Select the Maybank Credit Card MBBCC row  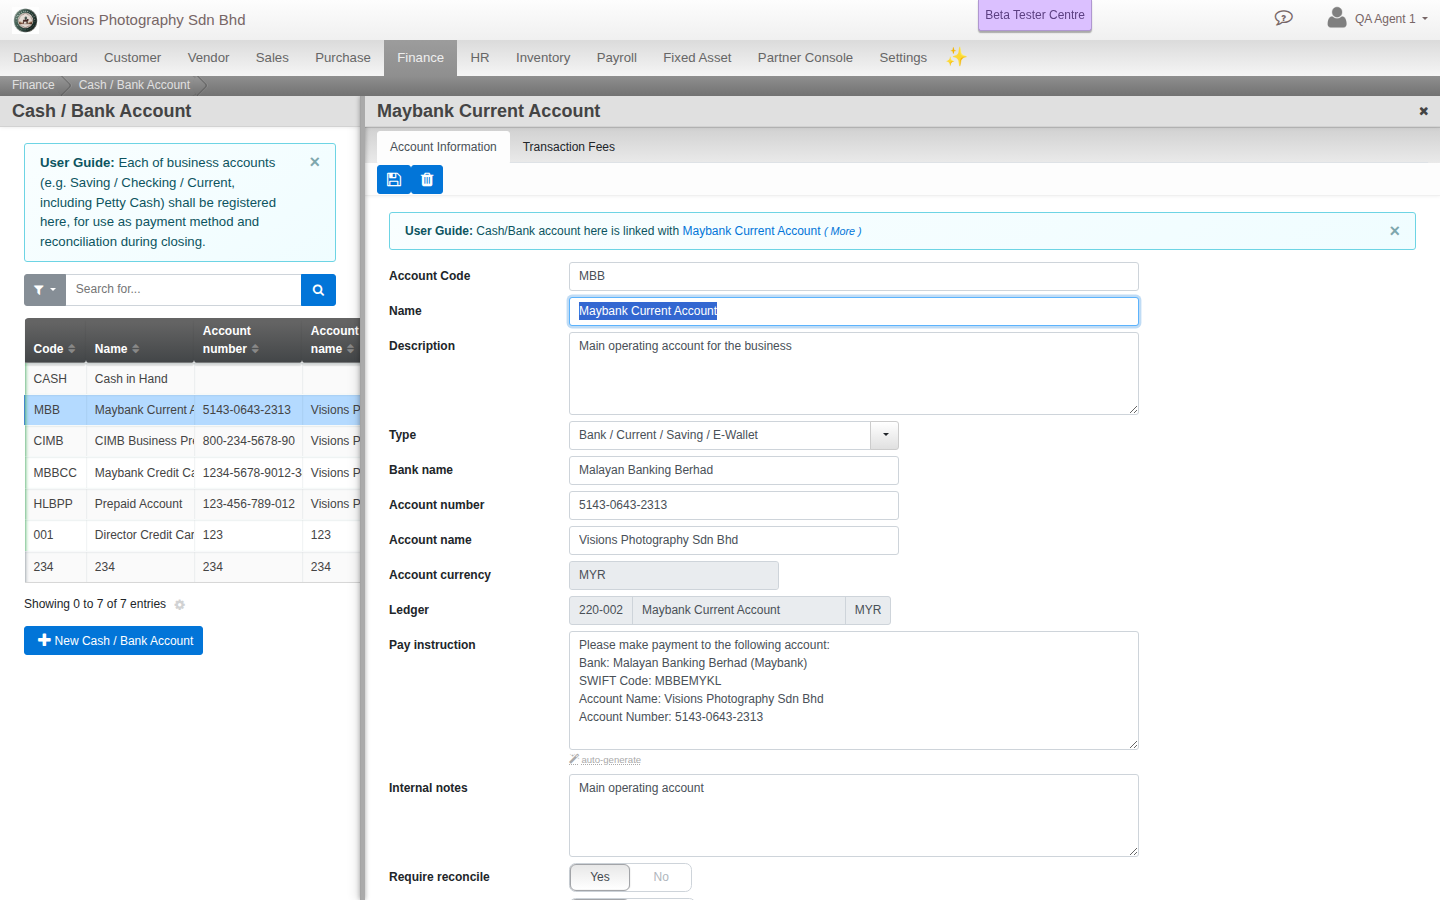(x=192, y=473)
